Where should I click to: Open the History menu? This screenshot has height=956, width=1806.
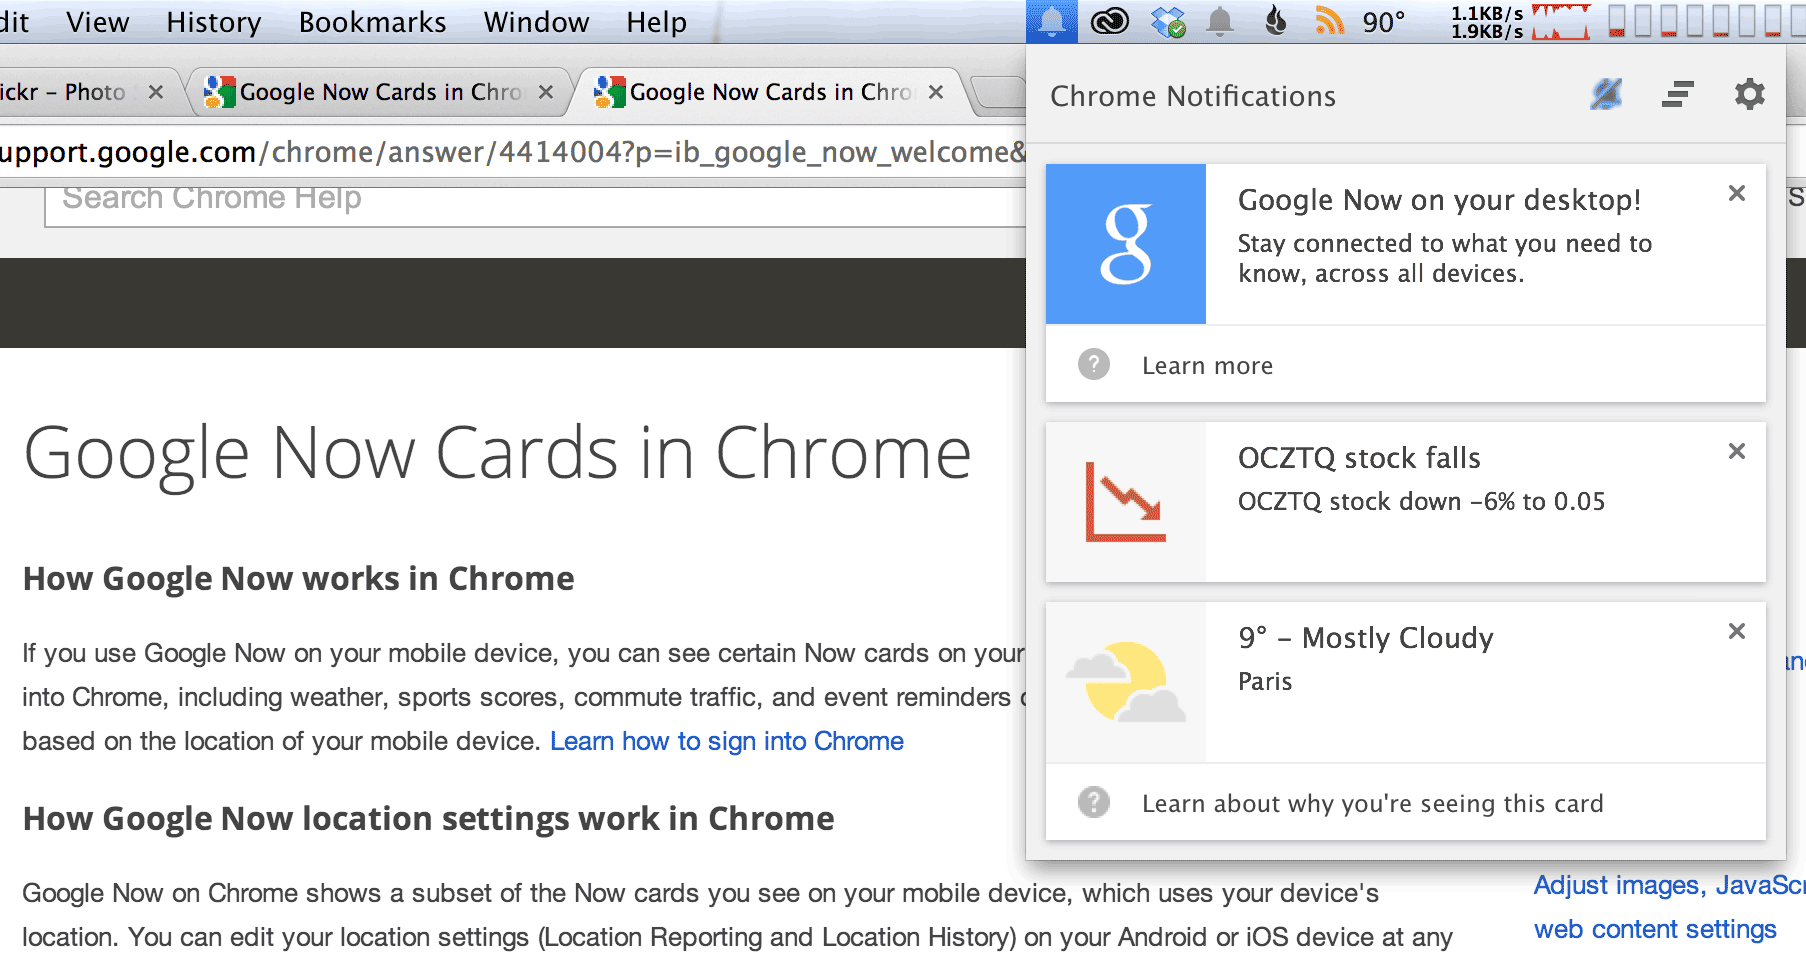[213, 22]
